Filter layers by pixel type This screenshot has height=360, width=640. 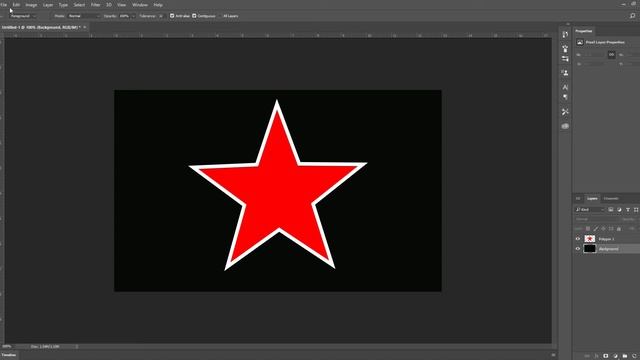click(x=611, y=210)
